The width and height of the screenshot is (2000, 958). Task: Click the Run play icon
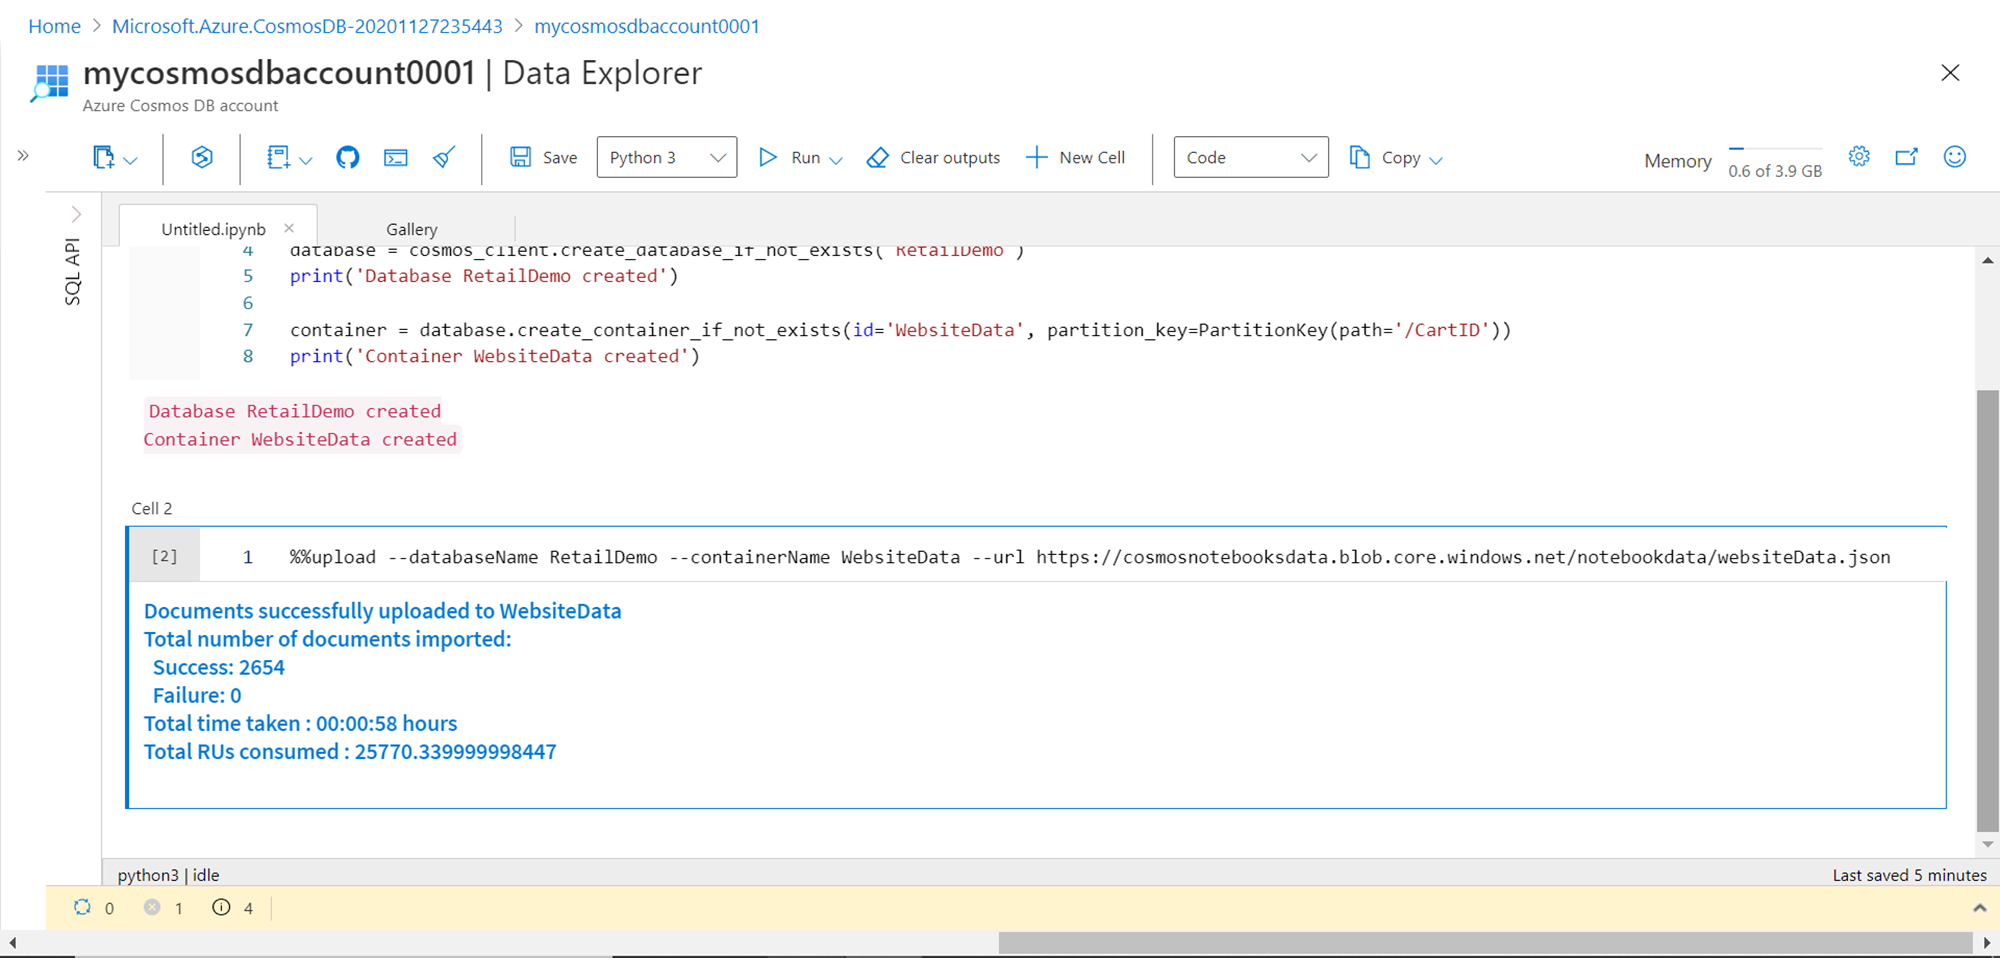pyautogui.click(x=768, y=157)
